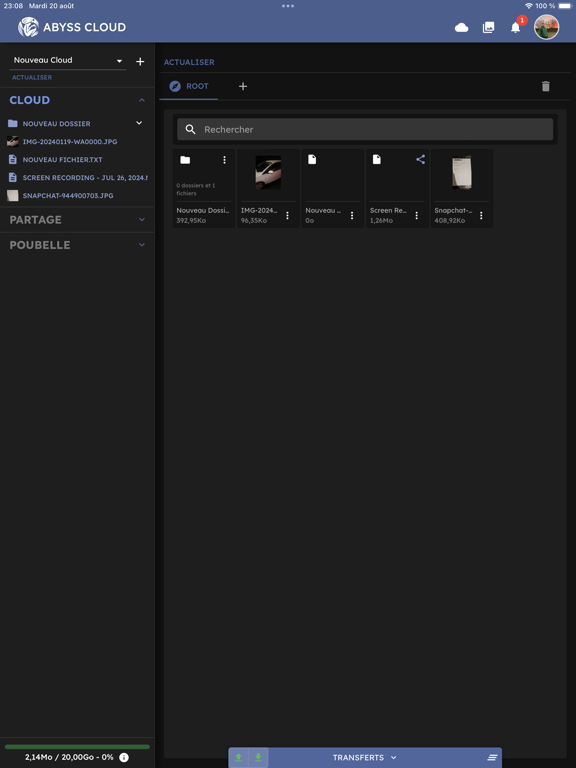Click the 408,92Ko size label
The width and height of the screenshot is (576, 768).
tap(450, 221)
